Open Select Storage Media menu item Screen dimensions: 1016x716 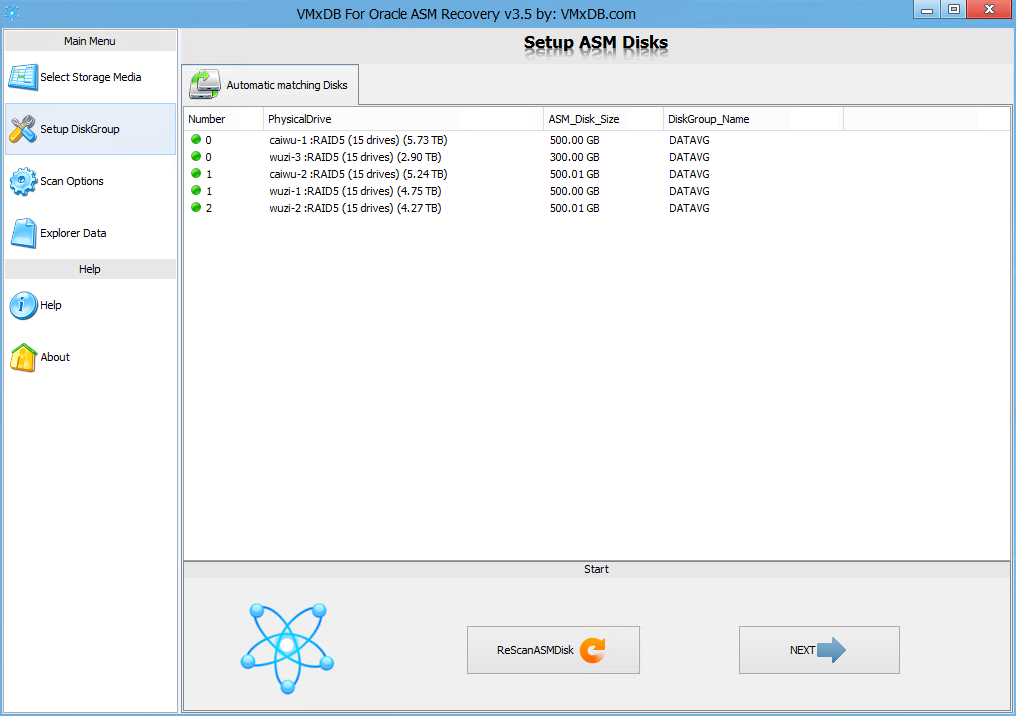90,77
